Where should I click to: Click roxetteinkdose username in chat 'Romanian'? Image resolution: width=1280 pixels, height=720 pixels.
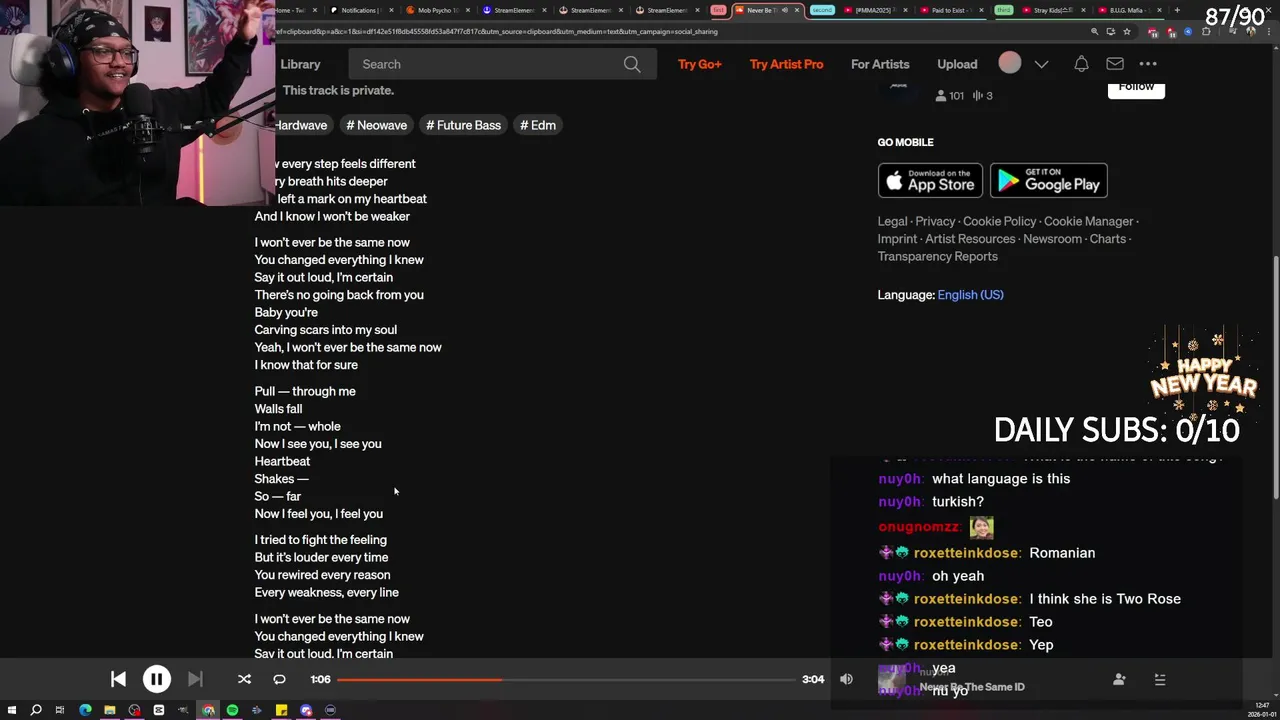(x=966, y=553)
